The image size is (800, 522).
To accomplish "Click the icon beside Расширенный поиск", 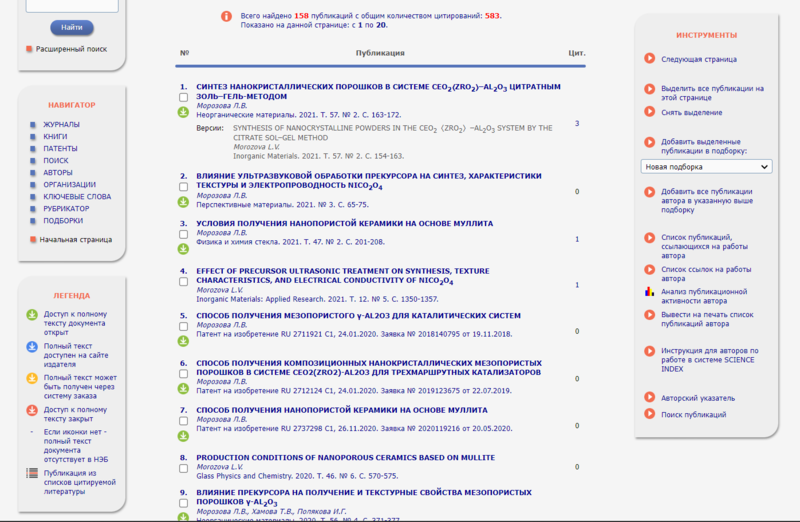I will [30, 48].
